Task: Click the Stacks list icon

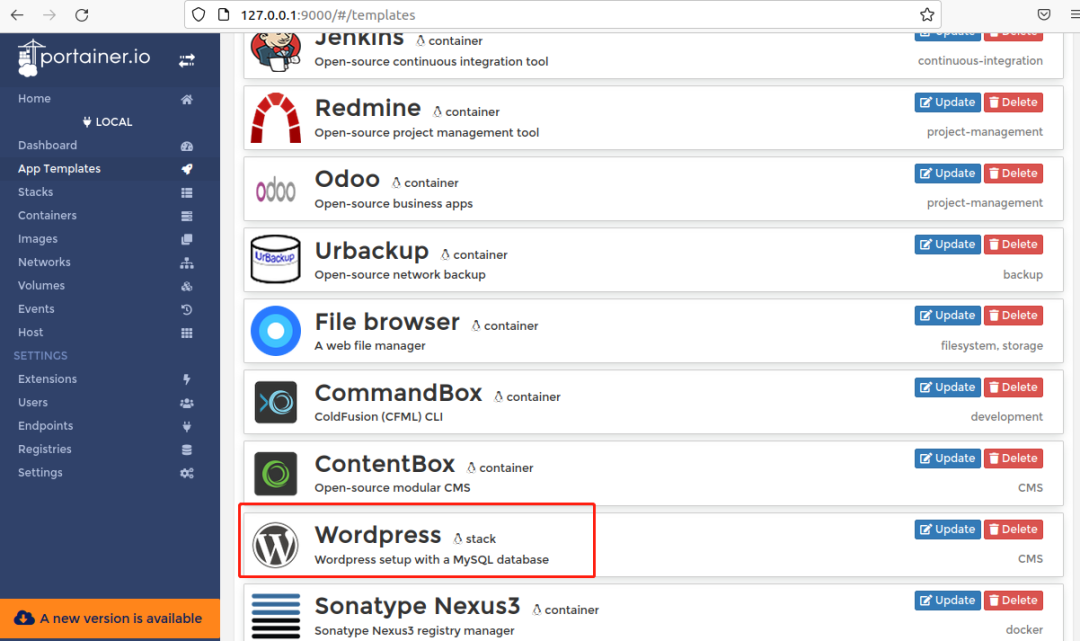Action: (x=187, y=193)
